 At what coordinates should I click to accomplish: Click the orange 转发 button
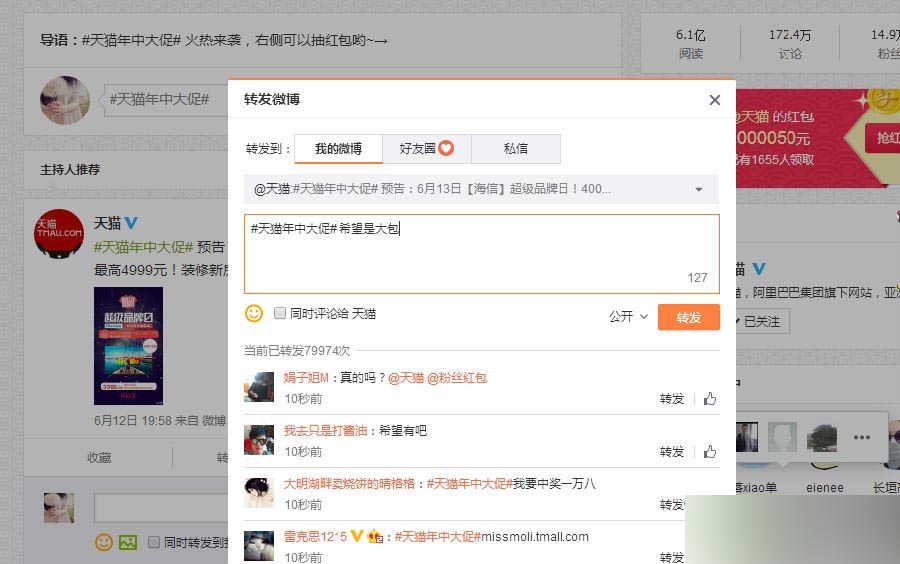(x=688, y=317)
